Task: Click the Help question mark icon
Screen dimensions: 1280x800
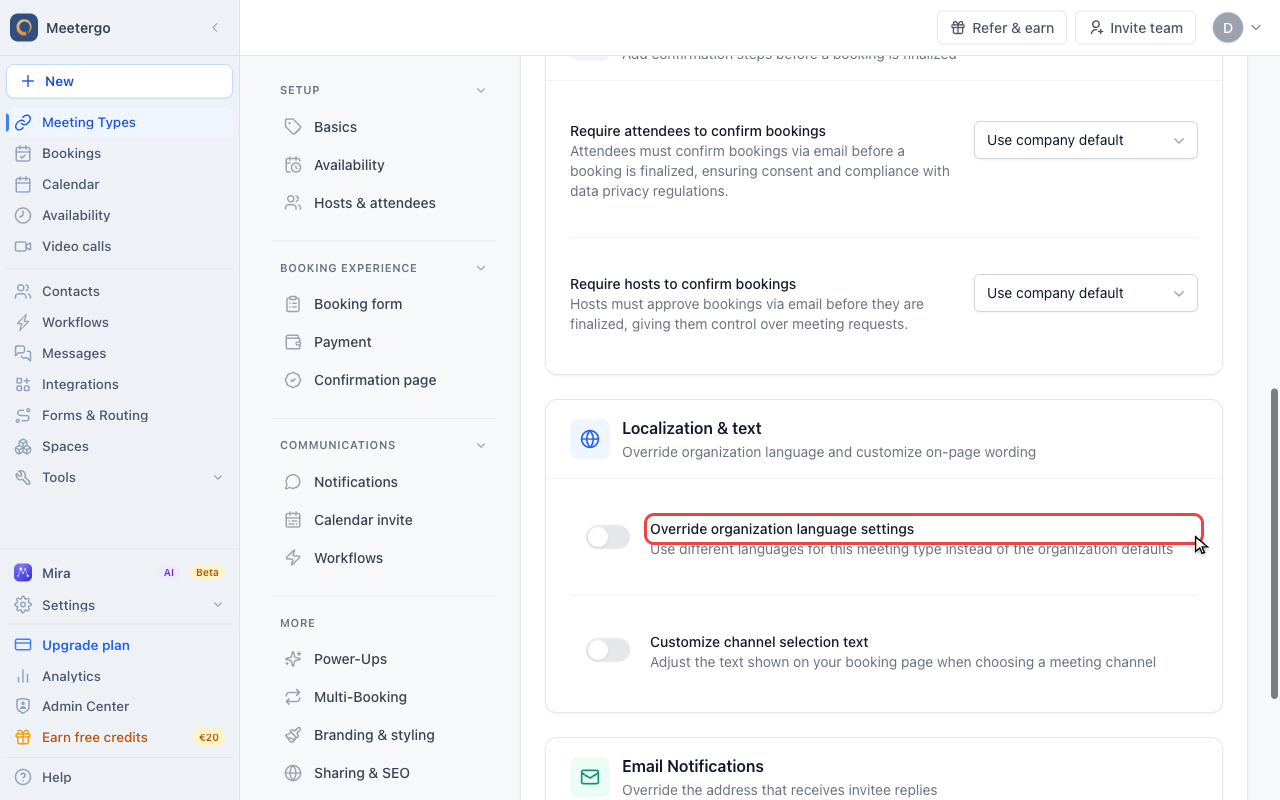Action: (x=23, y=777)
